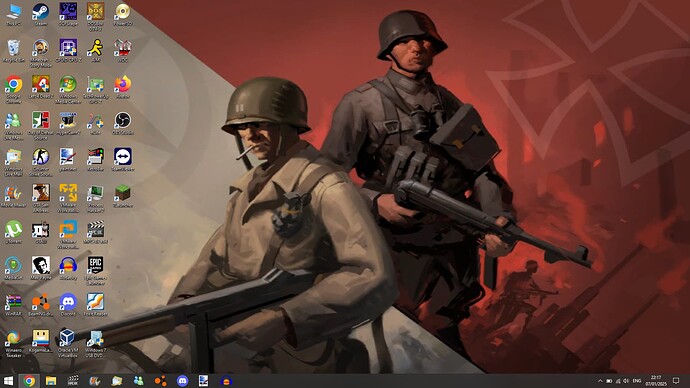The image size is (690, 388).
Task: Open the Movie Maker desktop shortcut
Action: click(14, 196)
